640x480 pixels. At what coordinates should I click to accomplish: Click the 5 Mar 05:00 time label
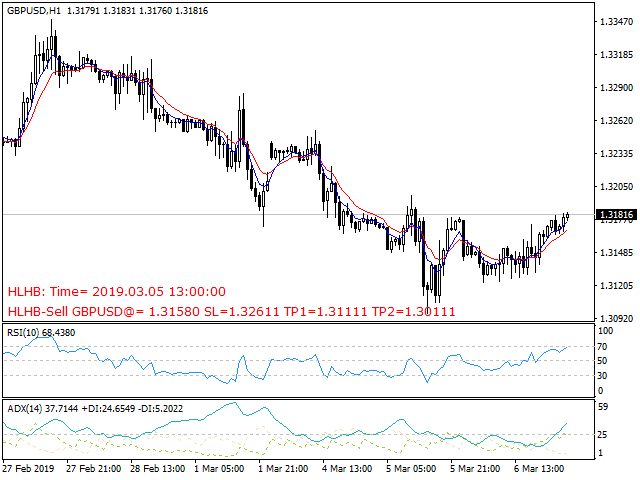411,469
